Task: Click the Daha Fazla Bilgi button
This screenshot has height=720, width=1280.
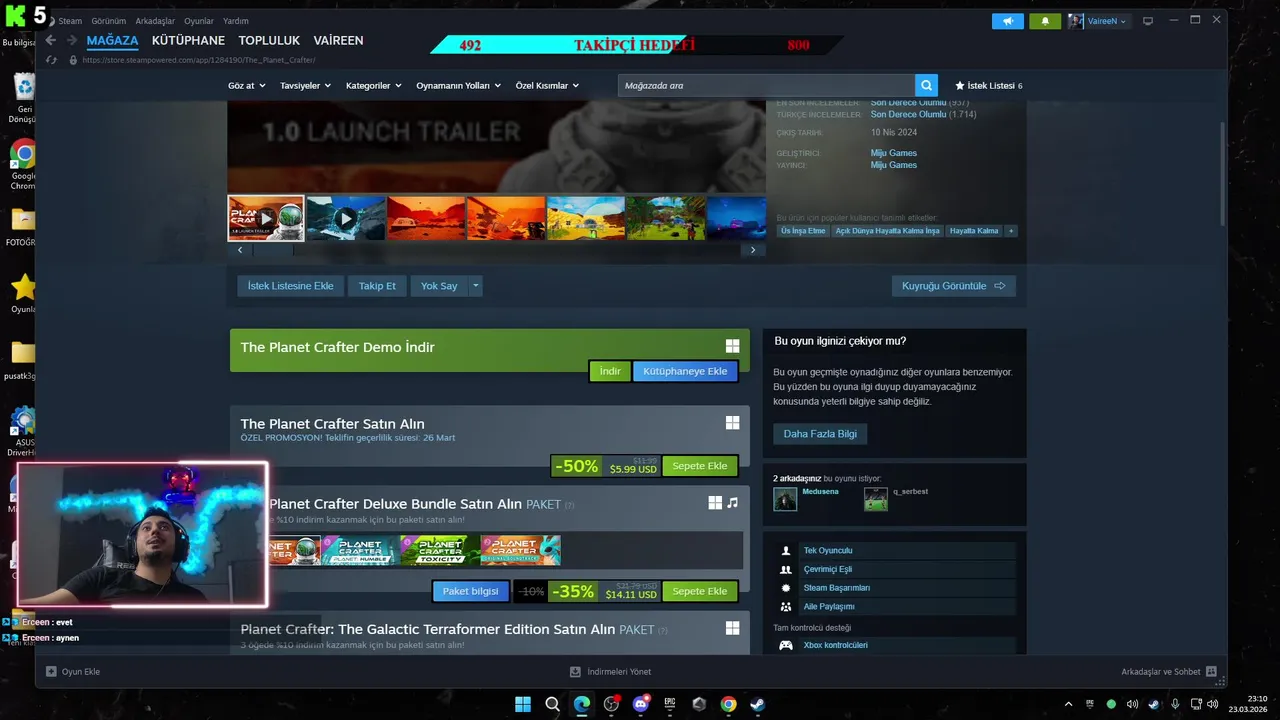Action: click(x=820, y=434)
